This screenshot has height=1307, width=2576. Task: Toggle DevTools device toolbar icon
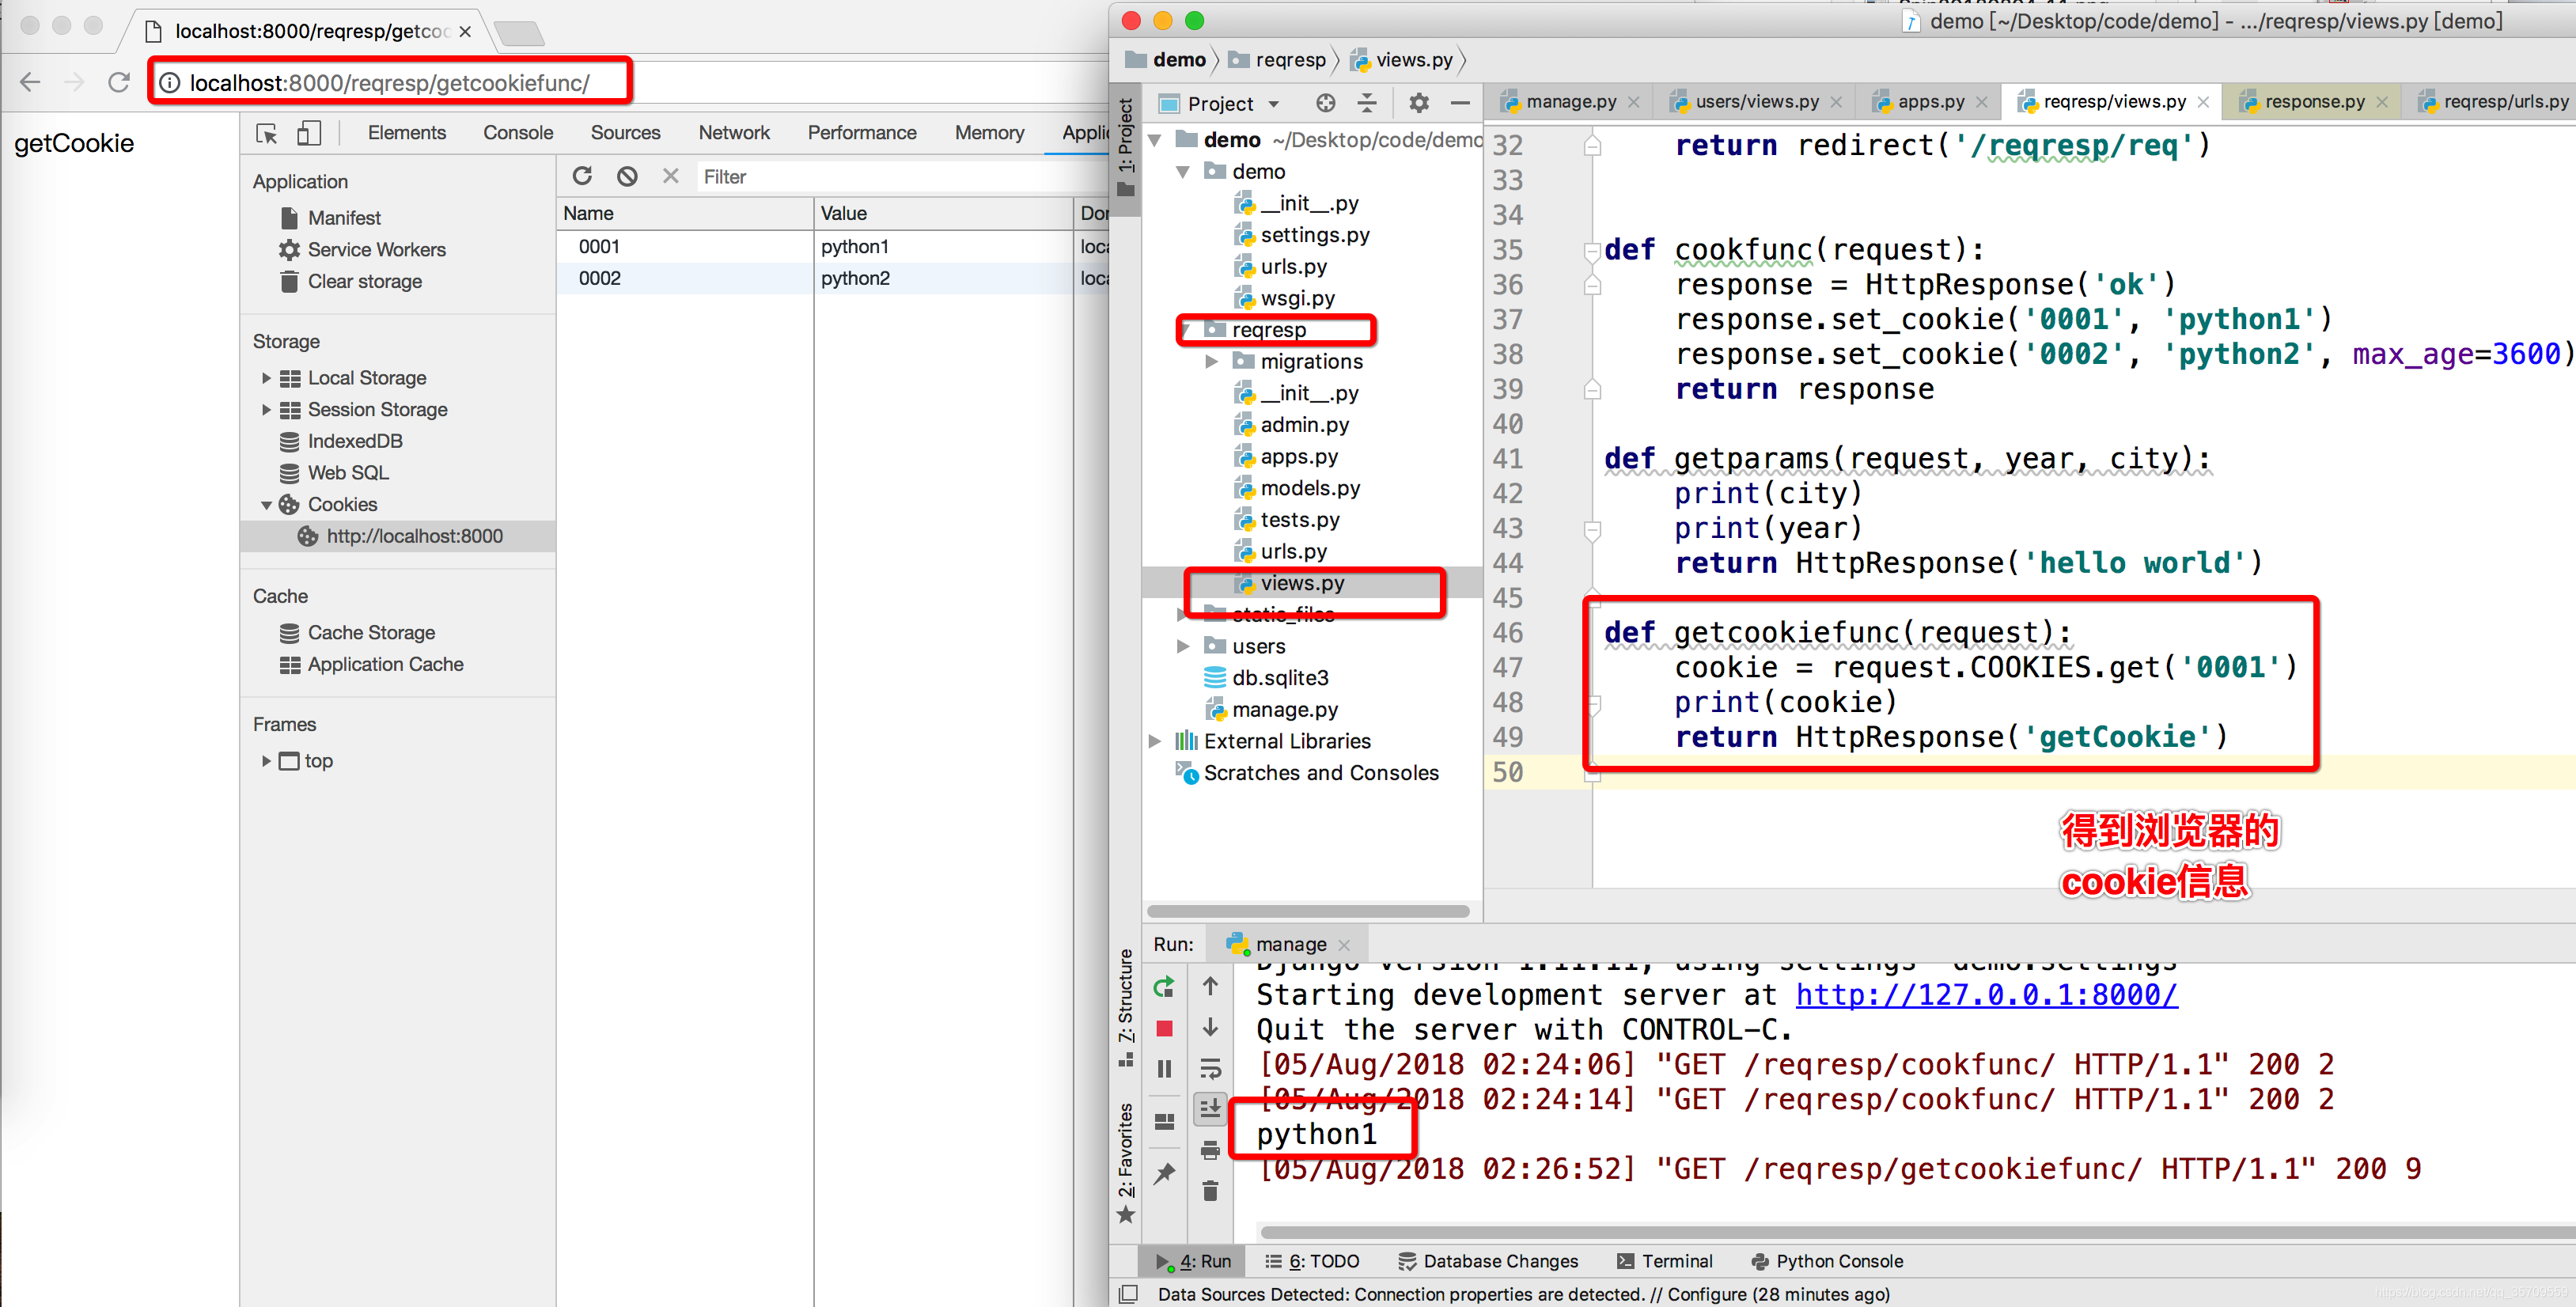[x=309, y=133]
